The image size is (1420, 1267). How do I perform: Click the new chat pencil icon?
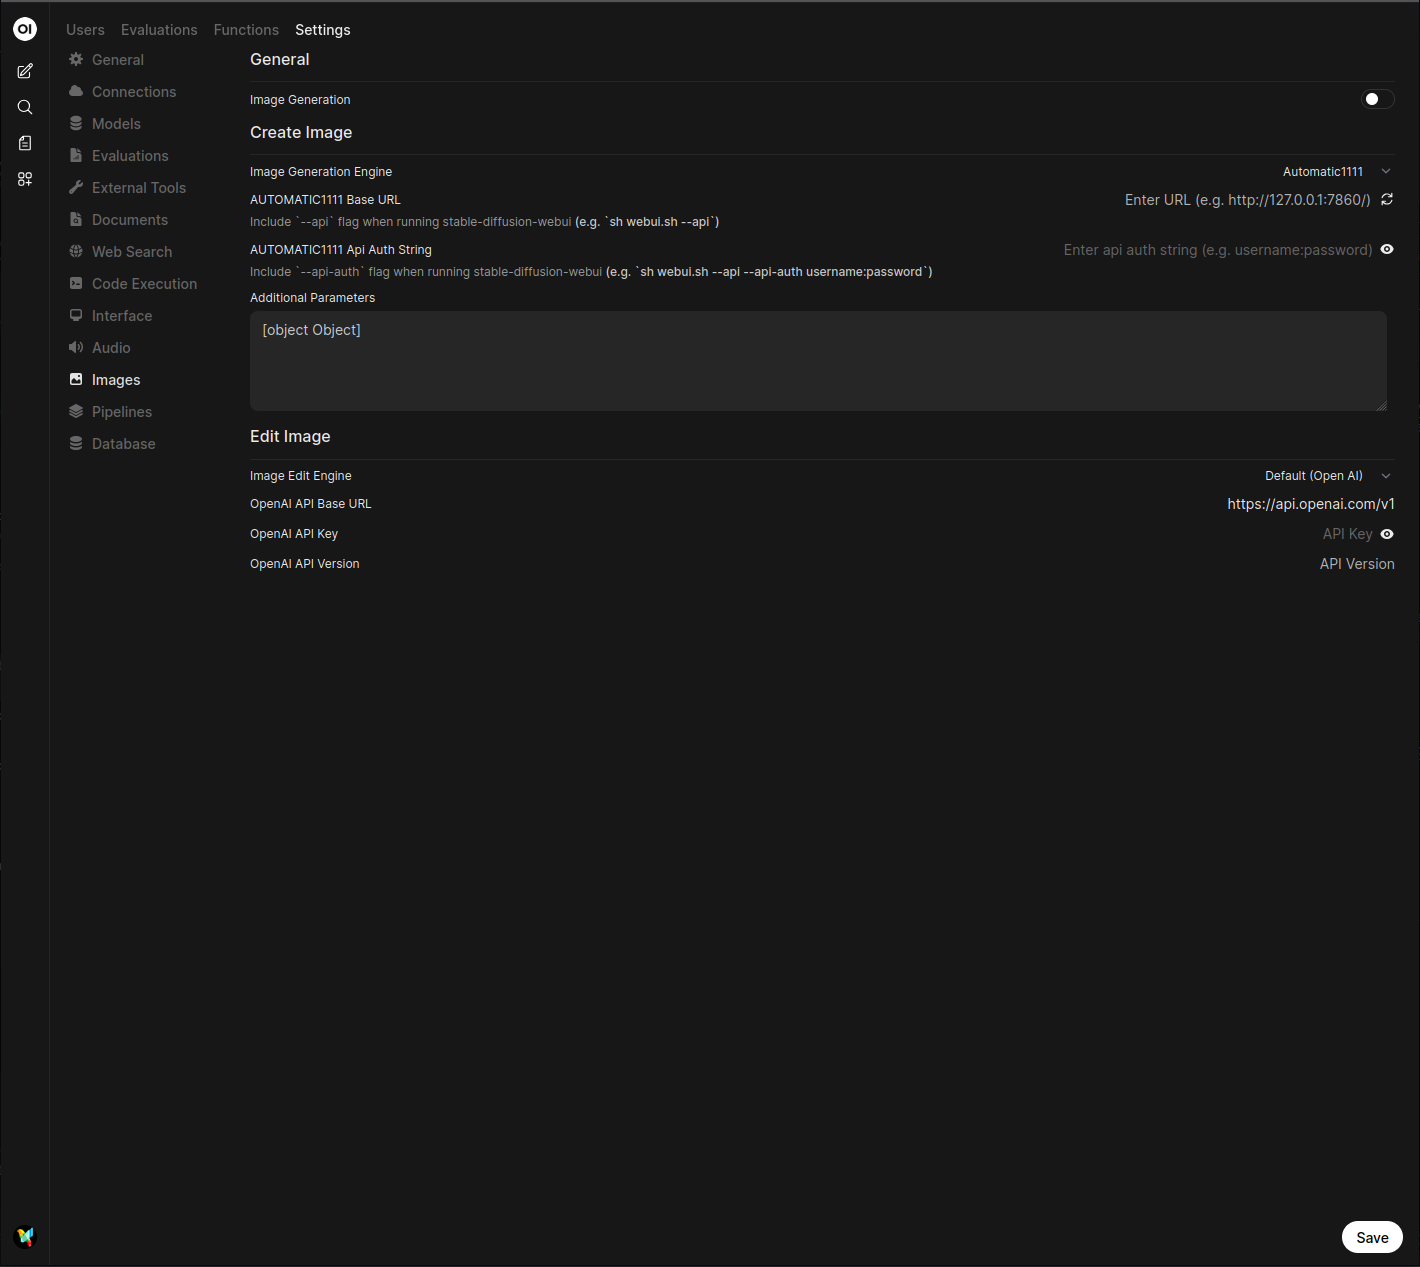24,71
